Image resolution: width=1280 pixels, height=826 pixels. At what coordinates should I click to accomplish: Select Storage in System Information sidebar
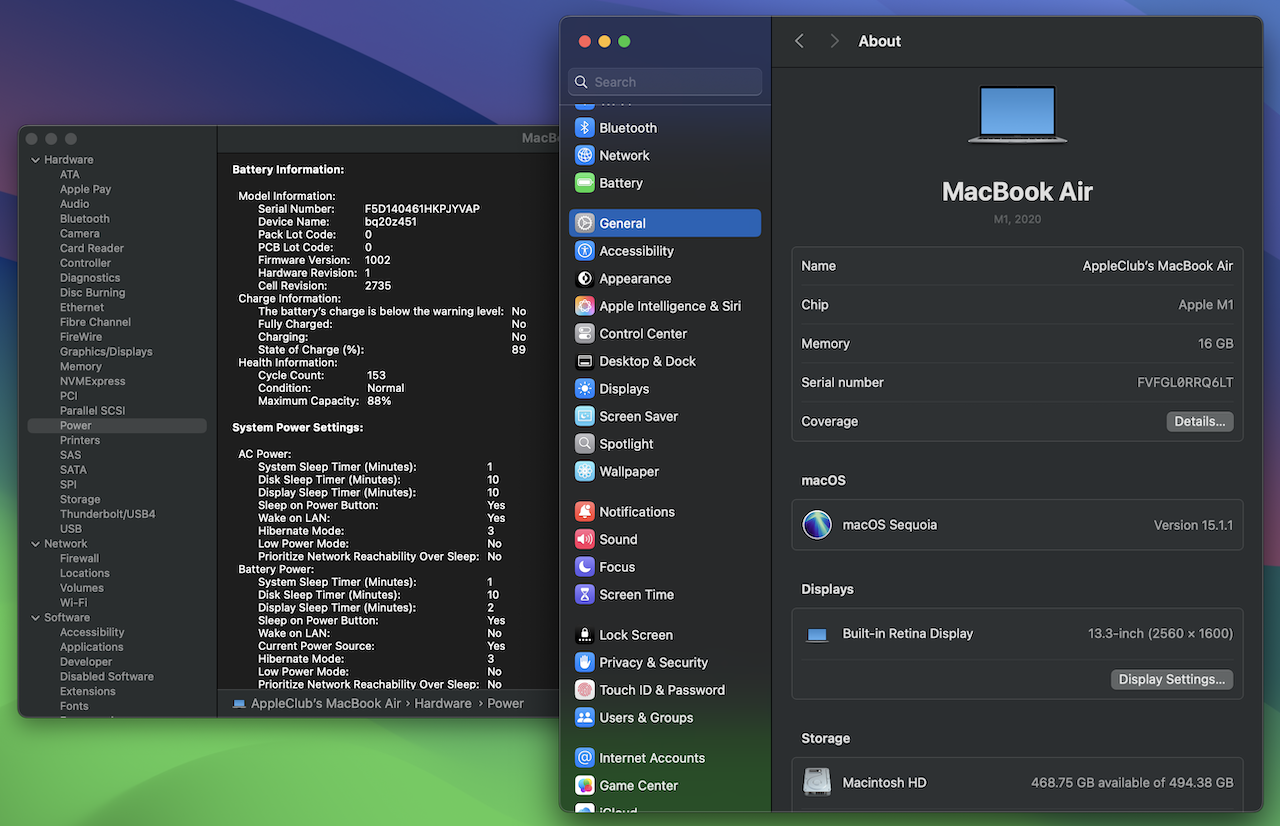coord(79,499)
